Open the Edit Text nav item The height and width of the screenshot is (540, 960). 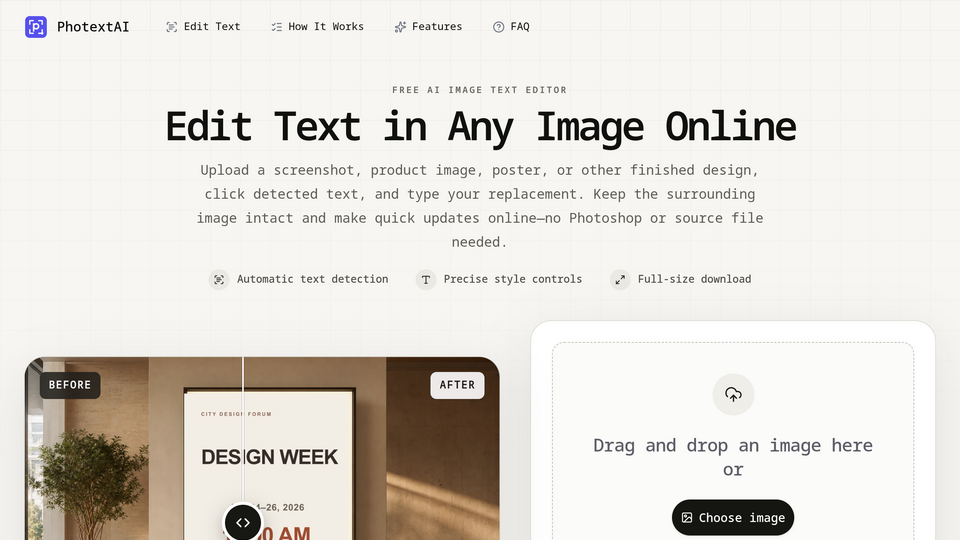point(203,27)
